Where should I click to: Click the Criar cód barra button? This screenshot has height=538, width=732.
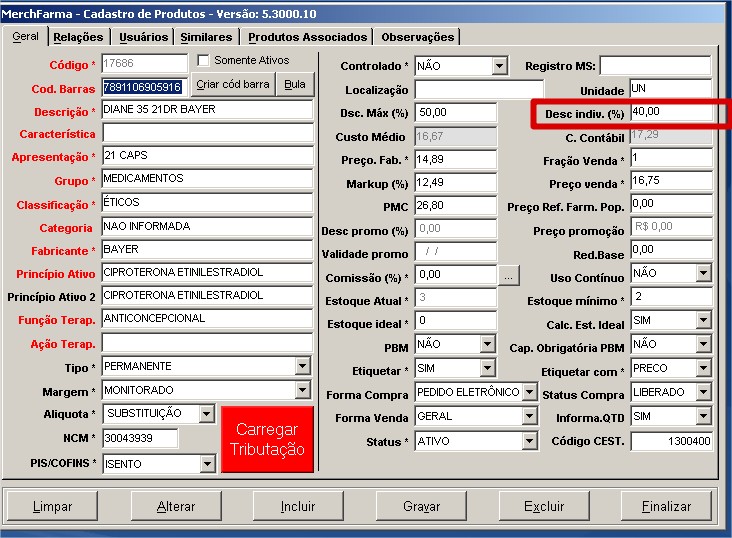pyautogui.click(x=232, y=85)
